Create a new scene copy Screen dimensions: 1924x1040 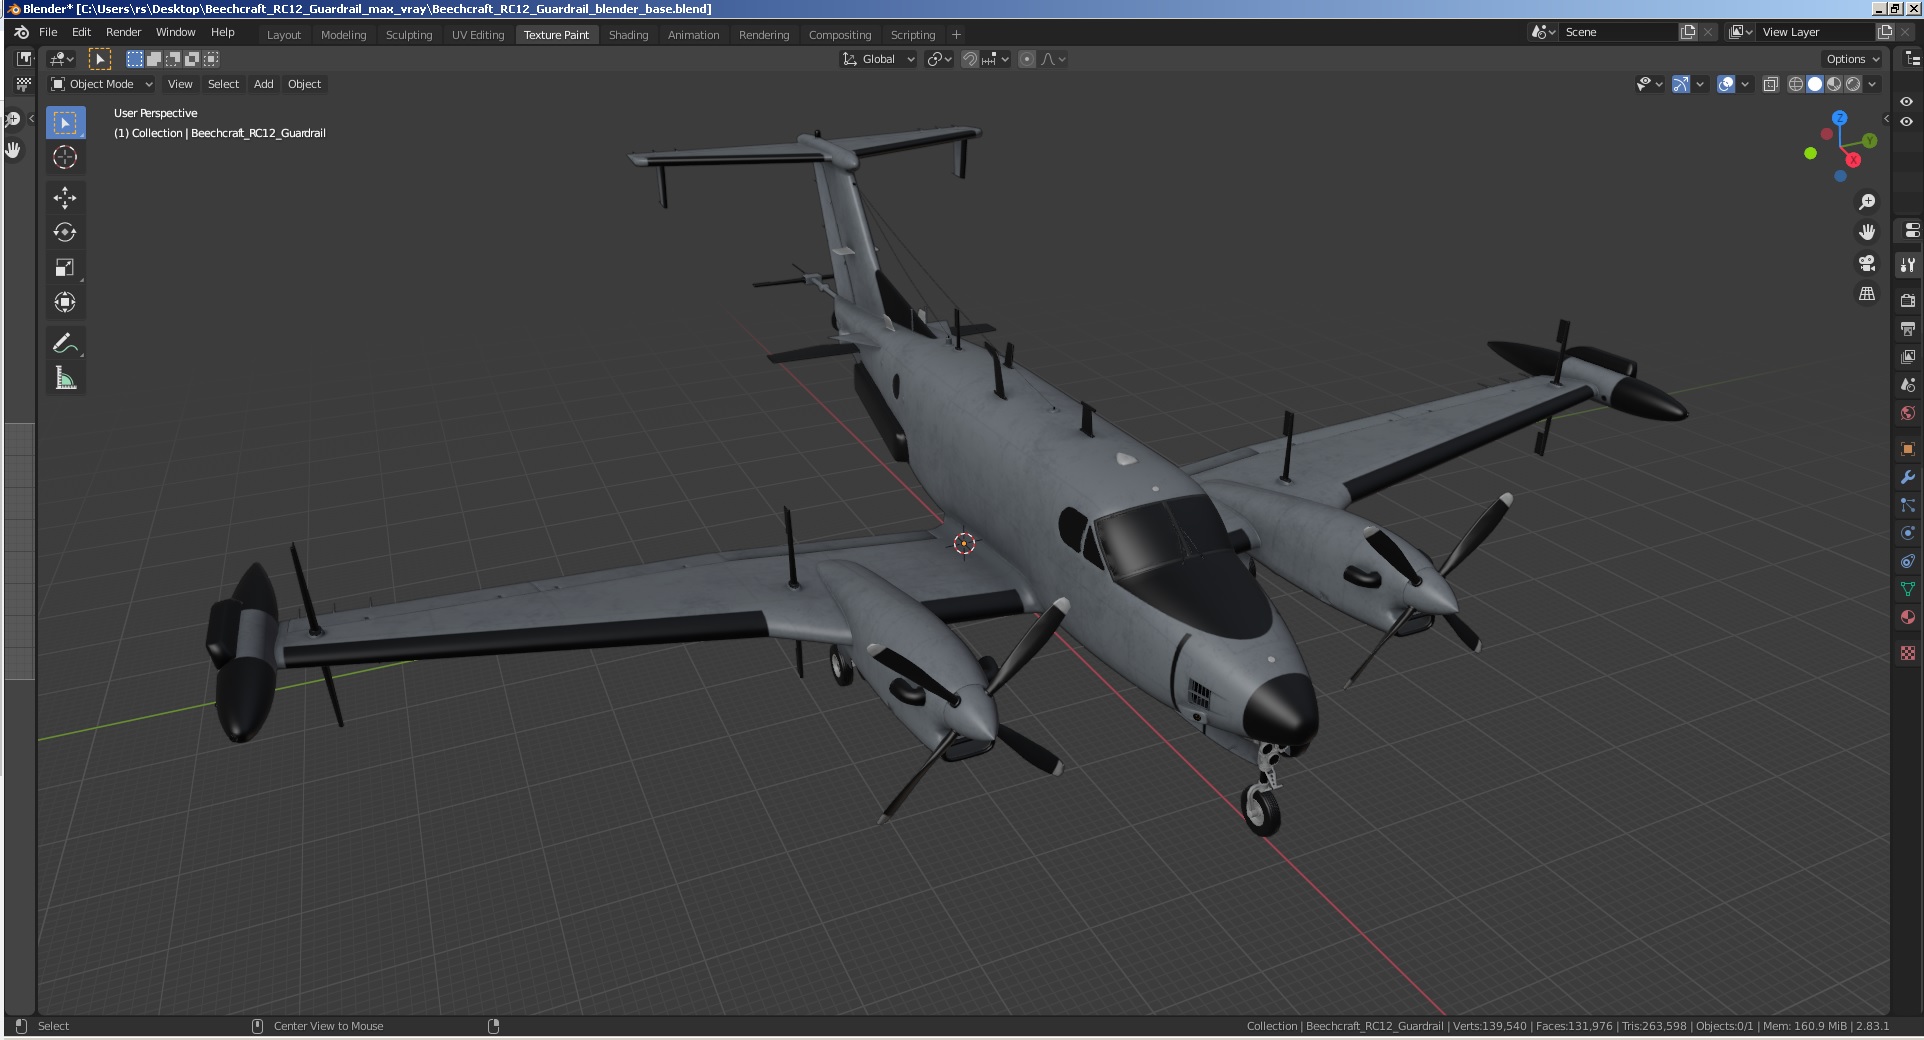[1688, 32]
